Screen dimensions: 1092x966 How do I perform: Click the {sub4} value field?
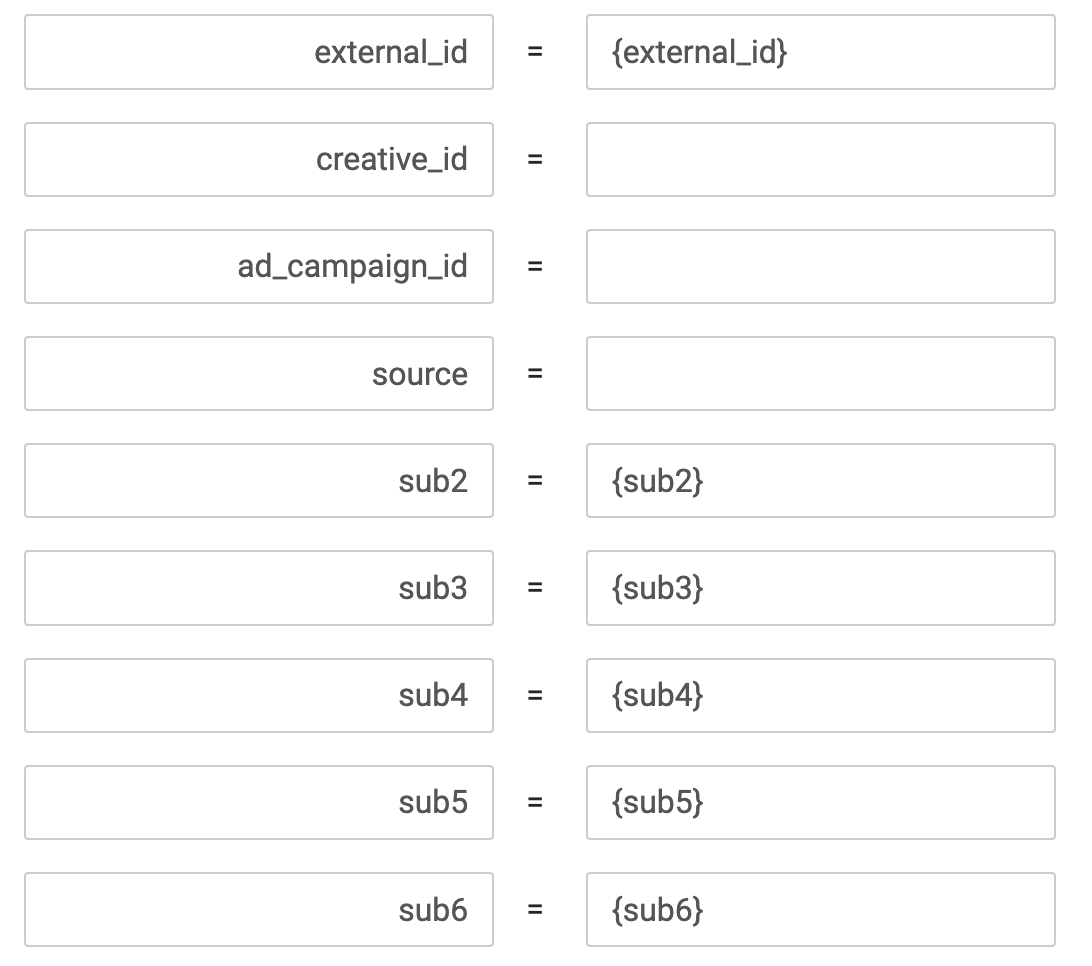[x=820, y=695]
